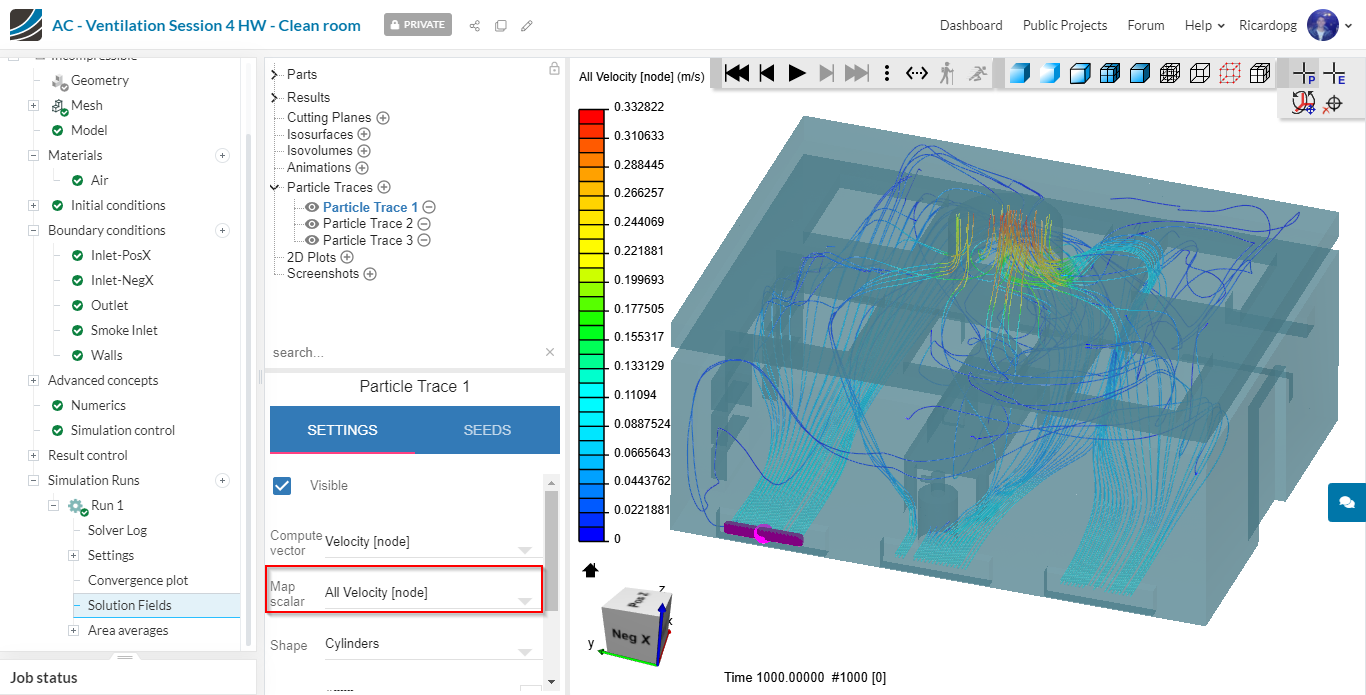Viewport: 1366px width, 695px height.
Task: Click the perspective projection crosshair icon
Action: click(1304, 73)
